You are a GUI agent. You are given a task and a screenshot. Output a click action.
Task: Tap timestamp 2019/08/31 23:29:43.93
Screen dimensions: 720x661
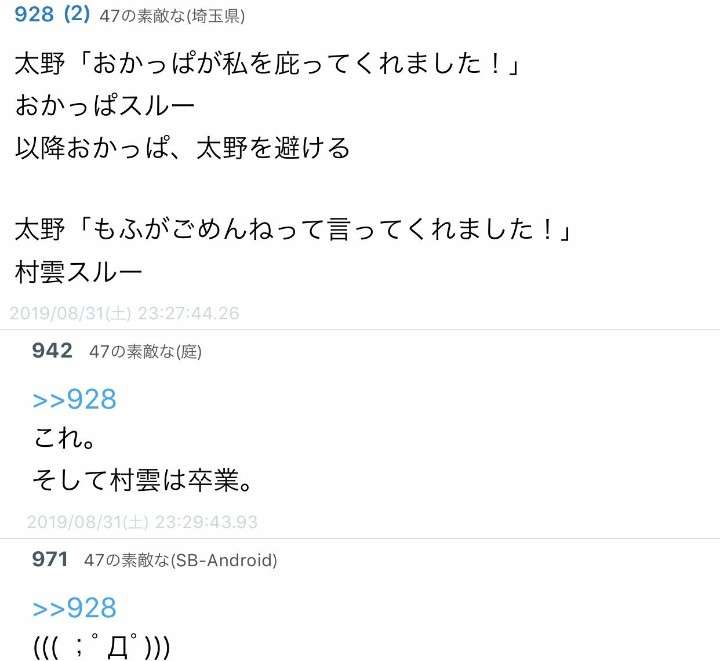[x=142, y=522]
